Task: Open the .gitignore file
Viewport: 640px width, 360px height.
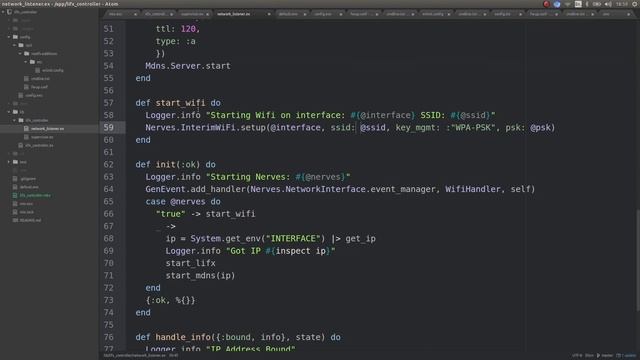Action: tap(28, 179)
